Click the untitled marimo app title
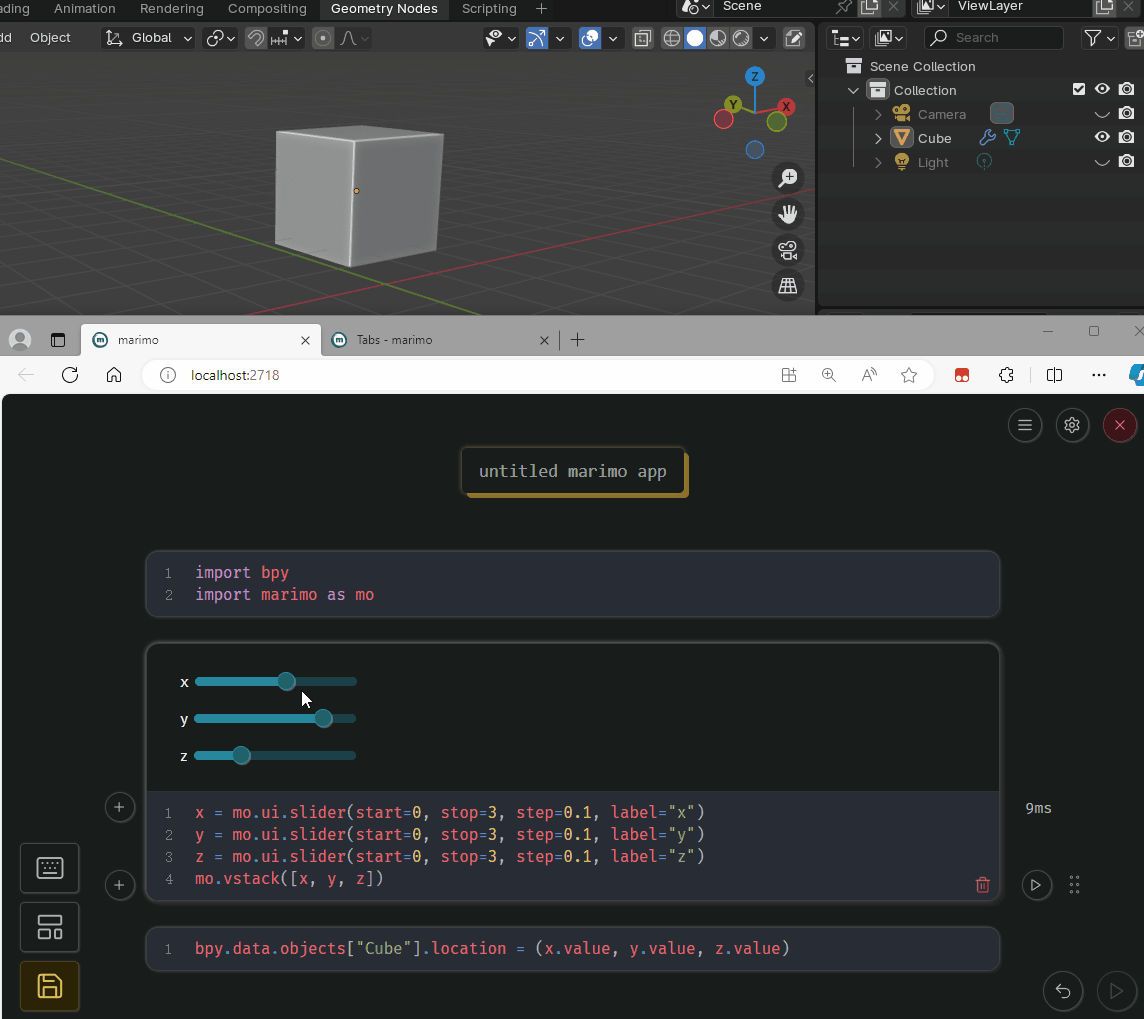The width and height of the screenshot is (1144, 1019). pos(573,471)
